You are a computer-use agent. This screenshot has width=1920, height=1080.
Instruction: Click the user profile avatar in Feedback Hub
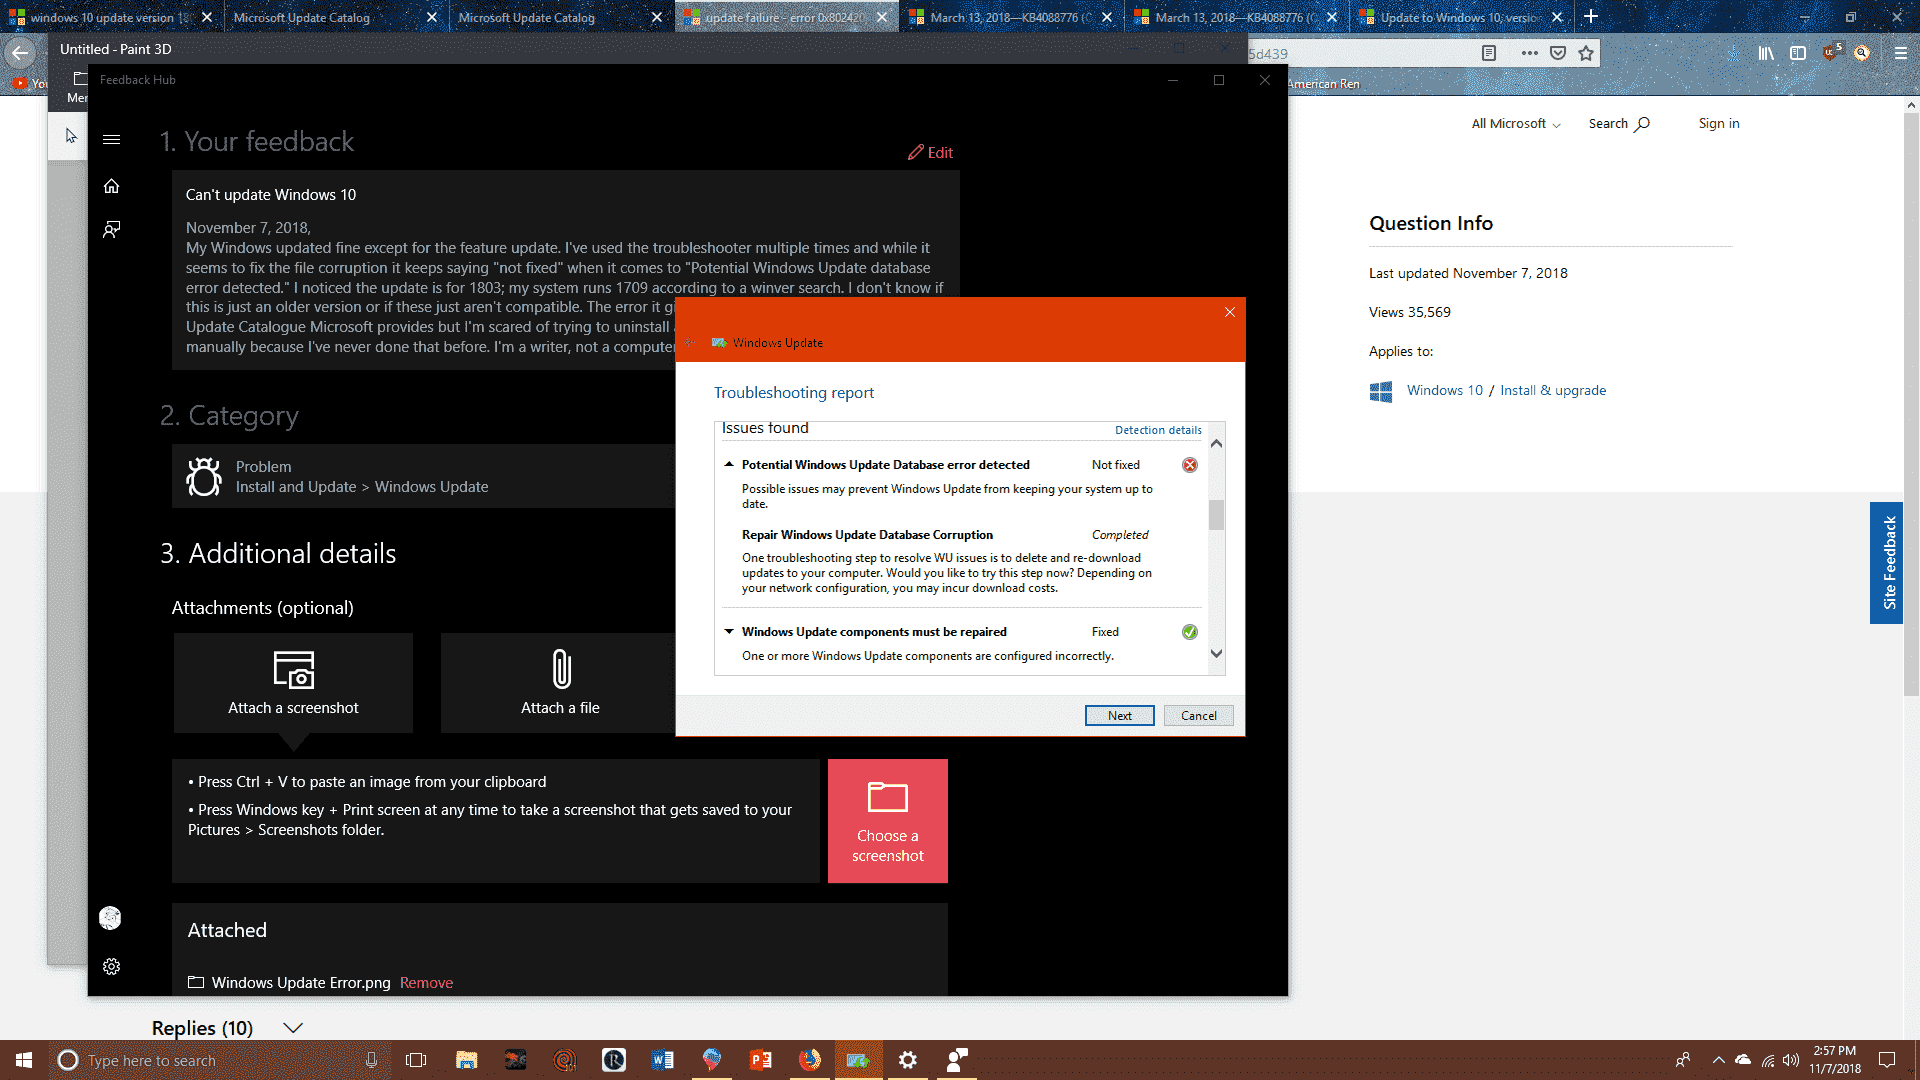[110, 918]
